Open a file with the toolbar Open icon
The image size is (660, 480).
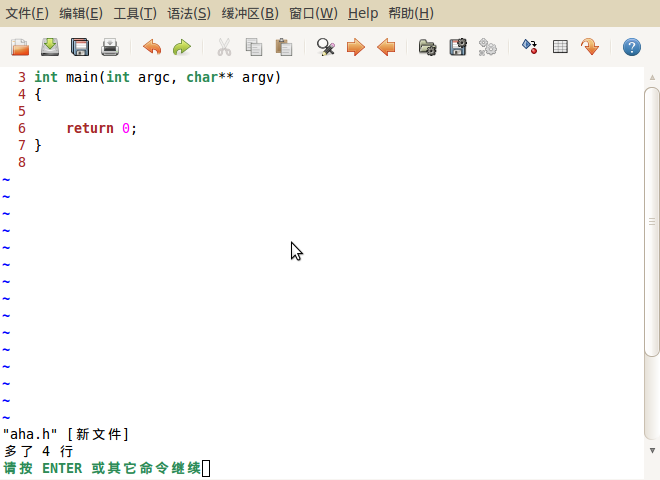pyautogui.click(x=20, y=47)
